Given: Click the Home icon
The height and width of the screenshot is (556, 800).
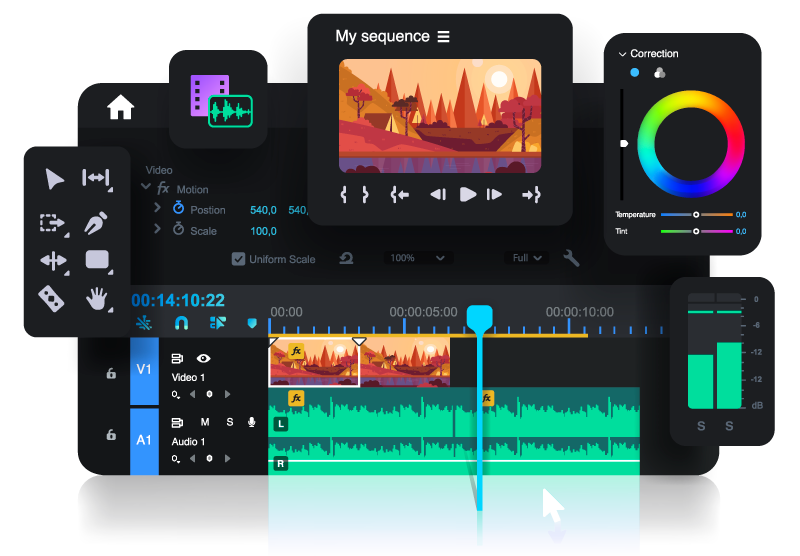Looking at the screenshot, I should (x=121, y=107).
